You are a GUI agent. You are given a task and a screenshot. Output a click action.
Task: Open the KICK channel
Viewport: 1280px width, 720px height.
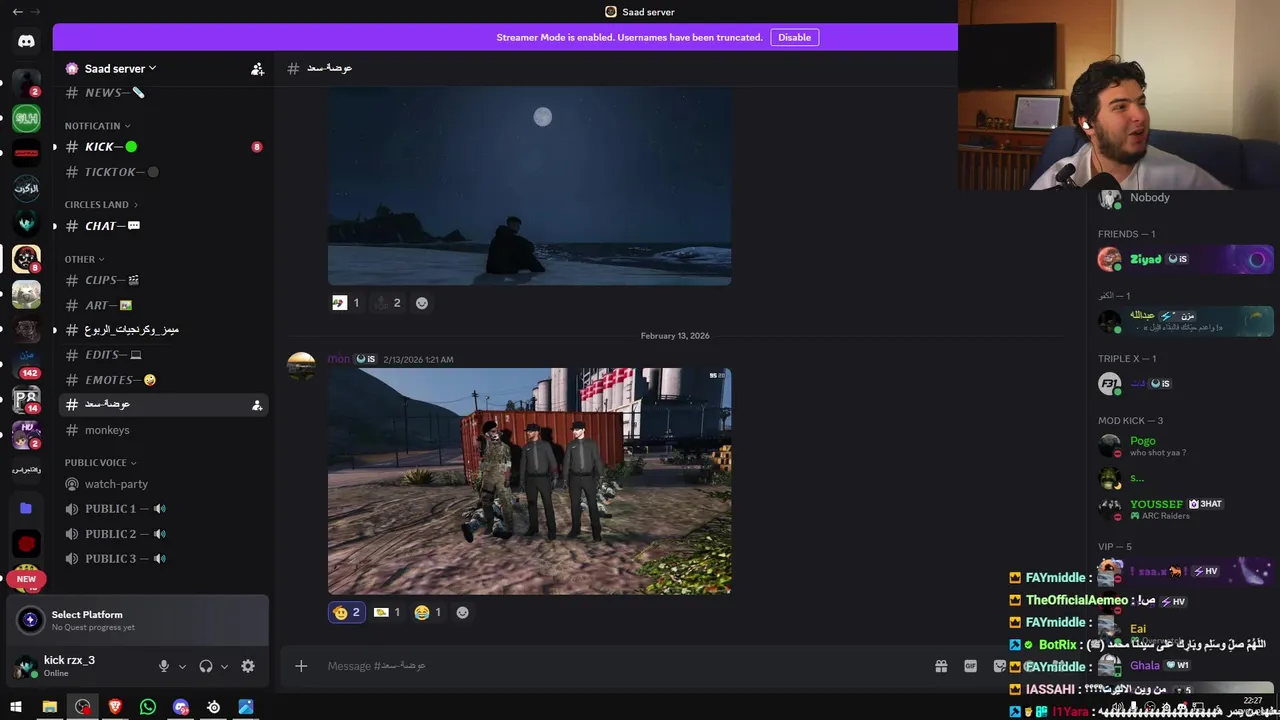point(163,147)
